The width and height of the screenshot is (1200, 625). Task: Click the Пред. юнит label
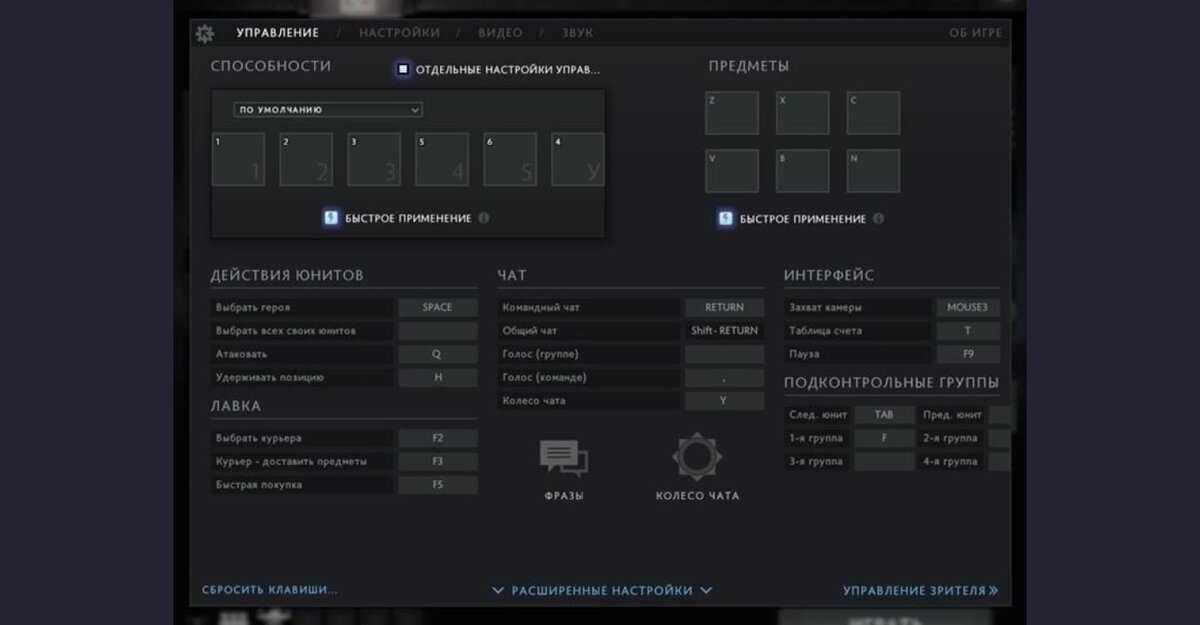pyautogui.click(x=952, y=415)
